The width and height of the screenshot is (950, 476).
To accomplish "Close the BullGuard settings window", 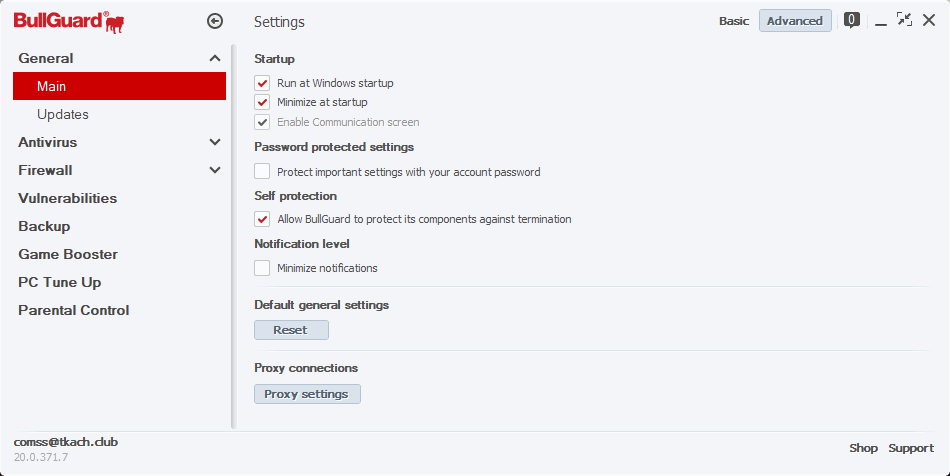I will pos(929,20).
